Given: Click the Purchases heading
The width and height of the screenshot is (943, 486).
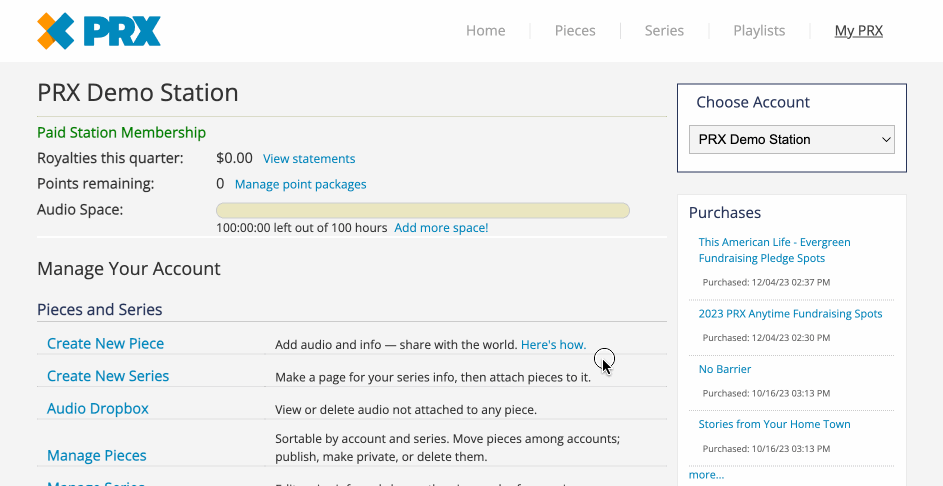Looking at the screenshot, I should (725, 213).
